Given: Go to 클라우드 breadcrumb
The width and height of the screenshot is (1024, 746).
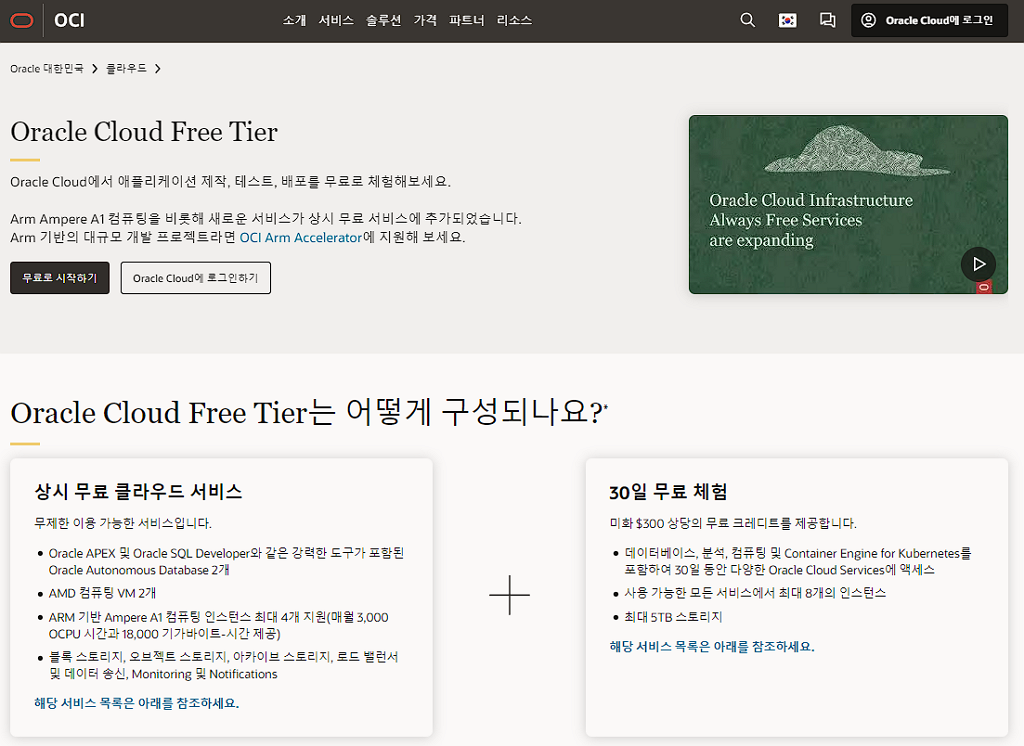Looking at the screenshot, I should point(126,69).
